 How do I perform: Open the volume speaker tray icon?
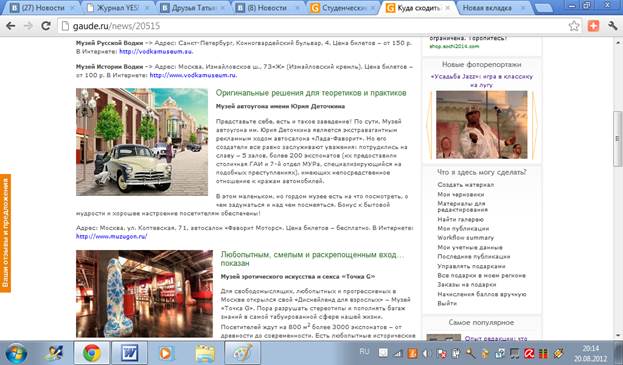(x=427, y=353)
